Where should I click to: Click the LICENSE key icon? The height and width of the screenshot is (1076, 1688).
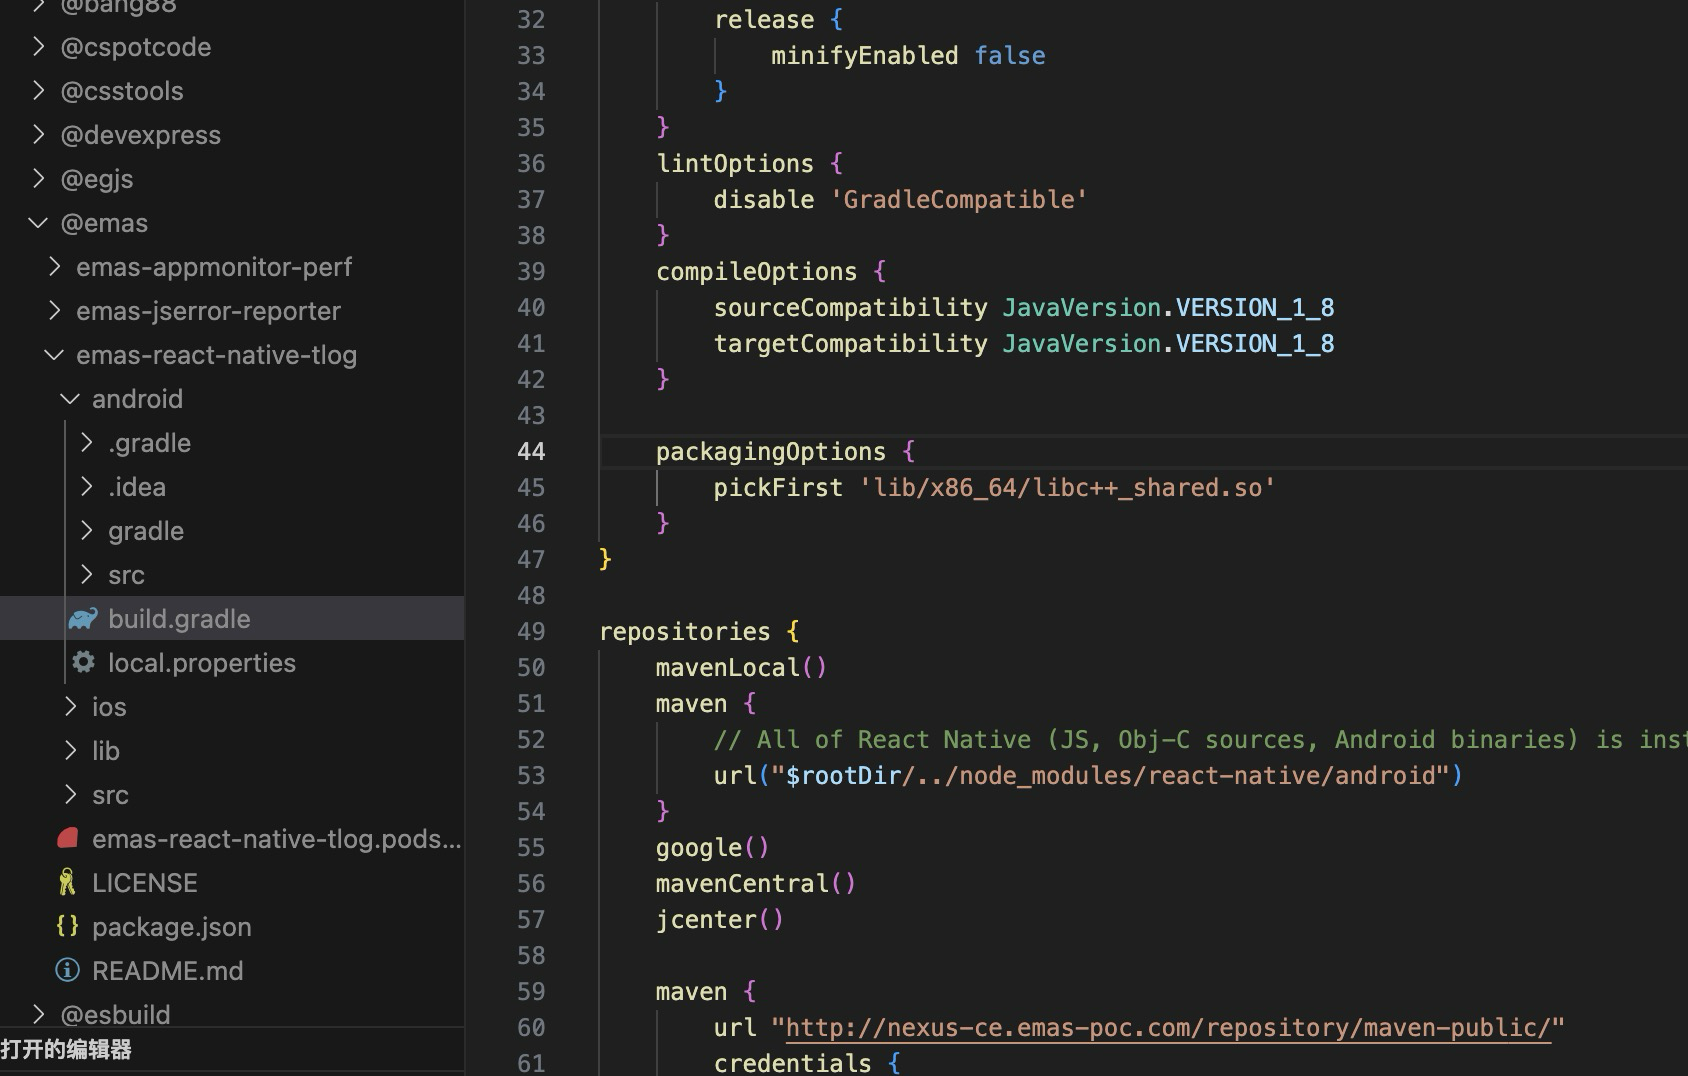point(67,882)
